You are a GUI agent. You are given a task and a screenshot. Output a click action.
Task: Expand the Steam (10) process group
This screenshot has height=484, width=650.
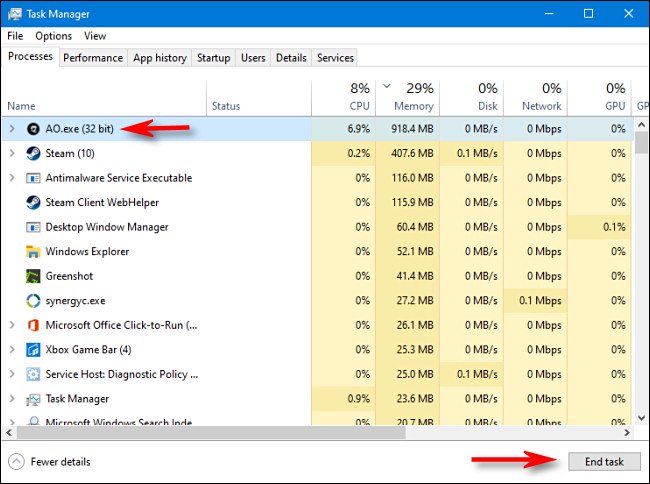pos(12,153)
